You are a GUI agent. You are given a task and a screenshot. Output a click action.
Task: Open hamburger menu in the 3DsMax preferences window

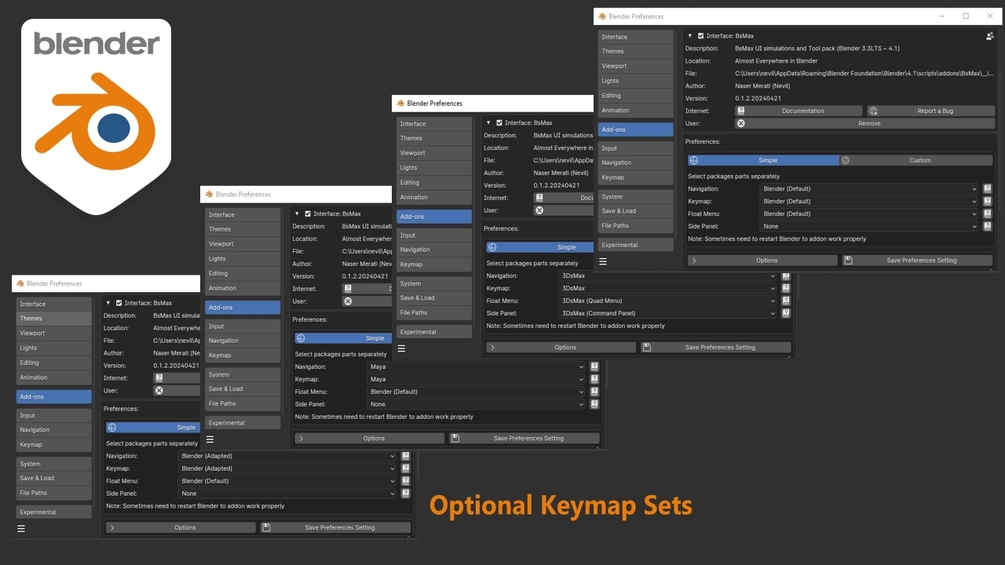pos(401,348)
